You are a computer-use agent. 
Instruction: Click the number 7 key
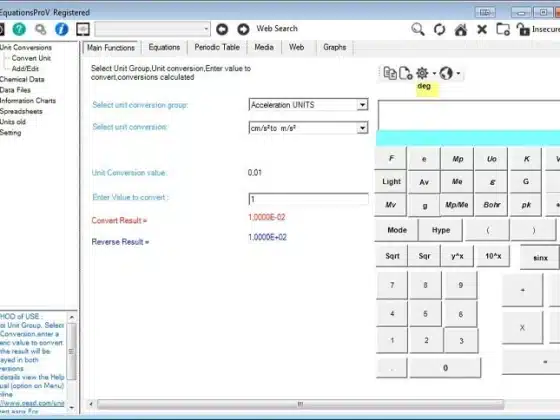[x=392, y=285]
